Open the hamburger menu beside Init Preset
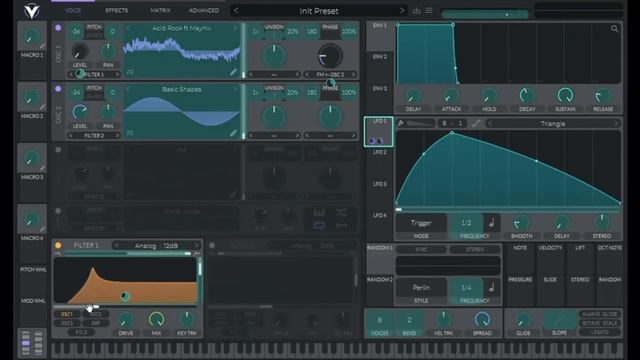Image resolution: width=640 pixels, height=360 pixels. 429,11
